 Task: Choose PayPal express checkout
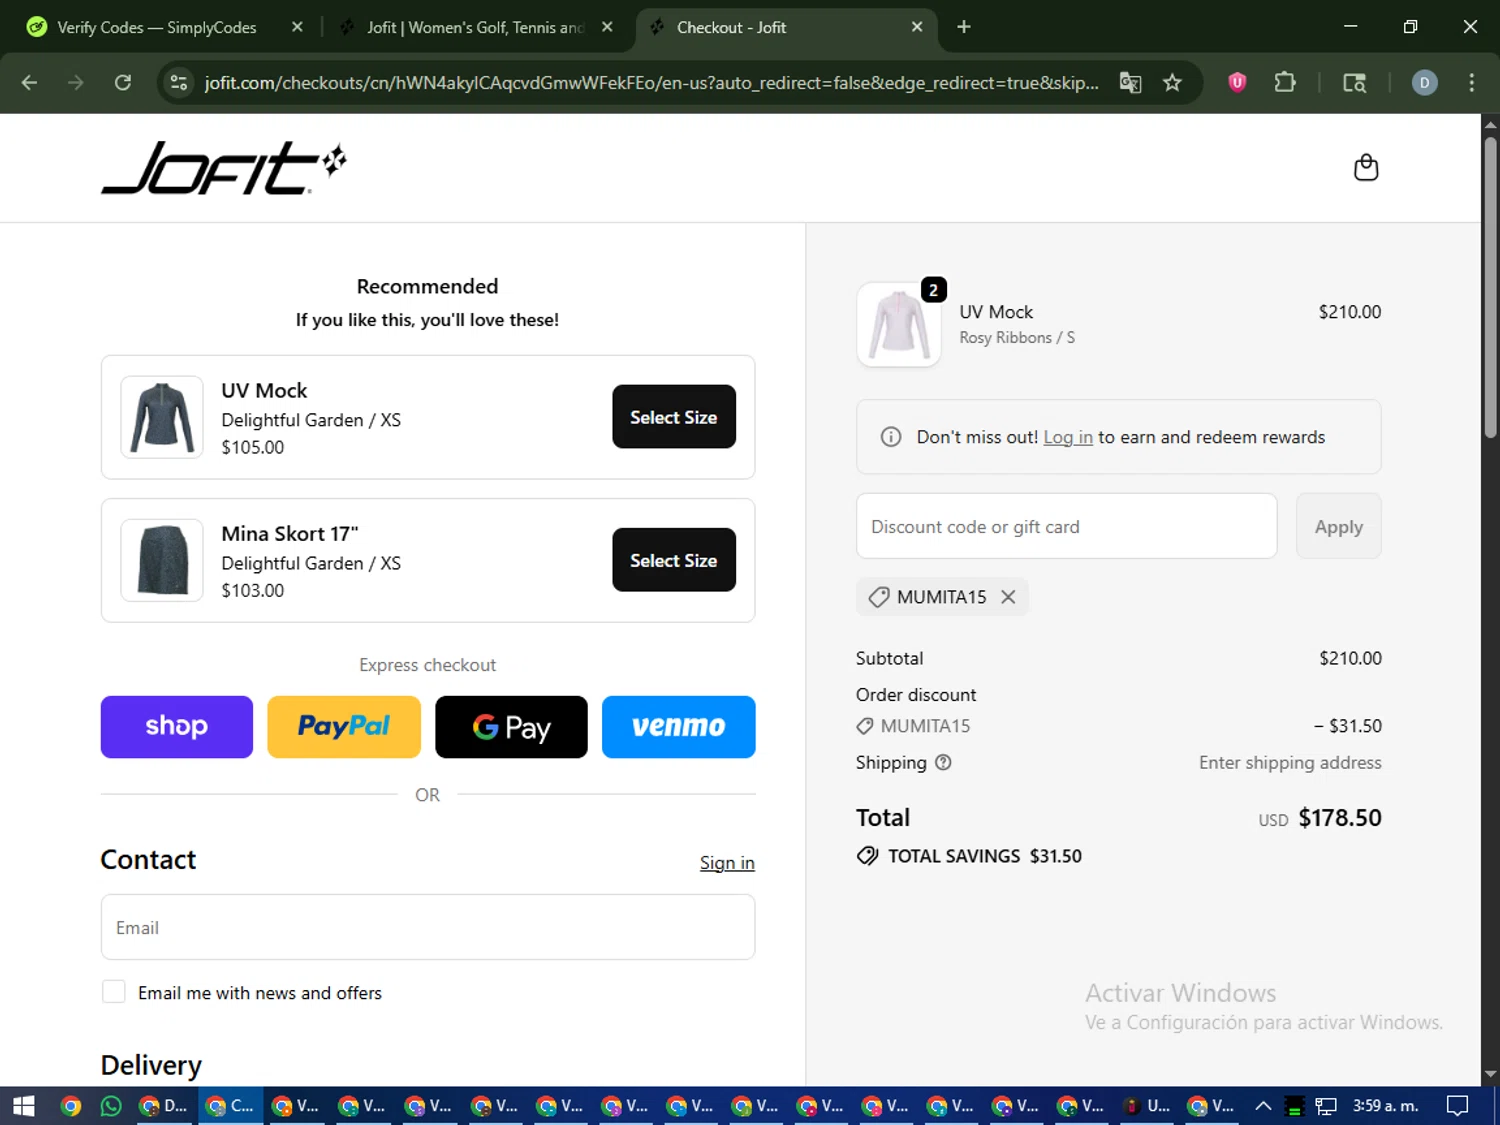344,727
